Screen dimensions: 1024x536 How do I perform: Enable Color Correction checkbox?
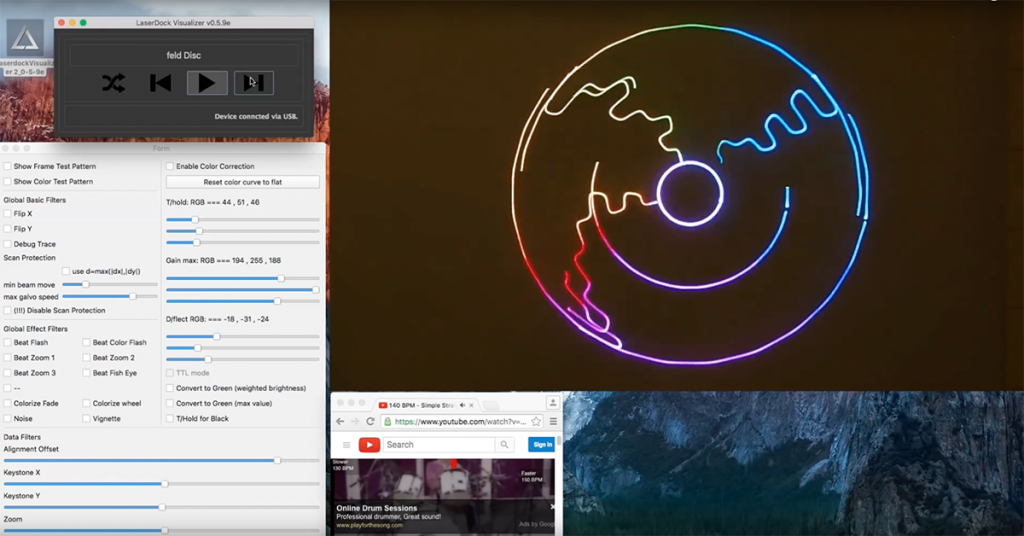tap(170, 166)
